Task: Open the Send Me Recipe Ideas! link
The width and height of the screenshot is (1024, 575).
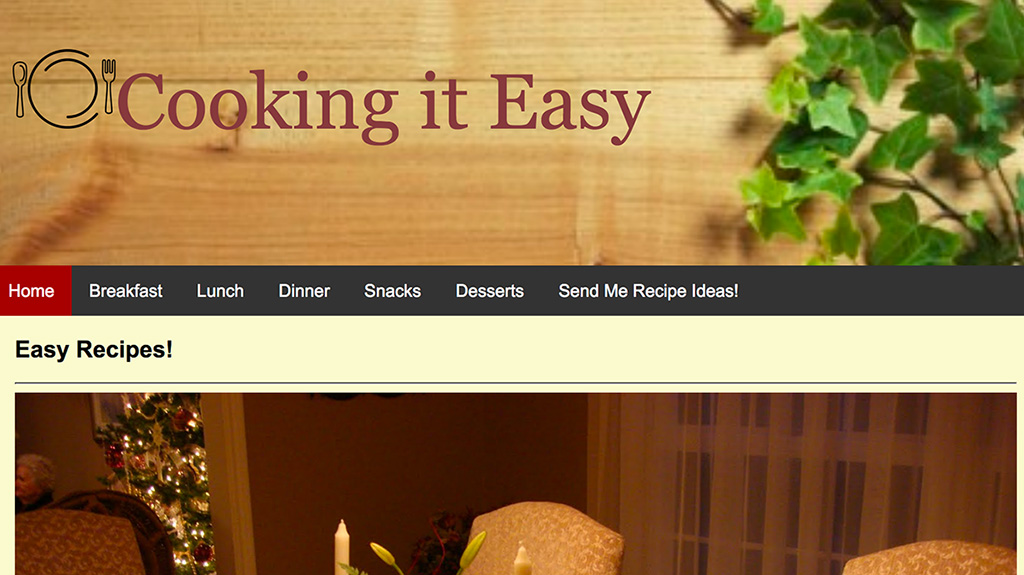Action: [x=648, y=291]
